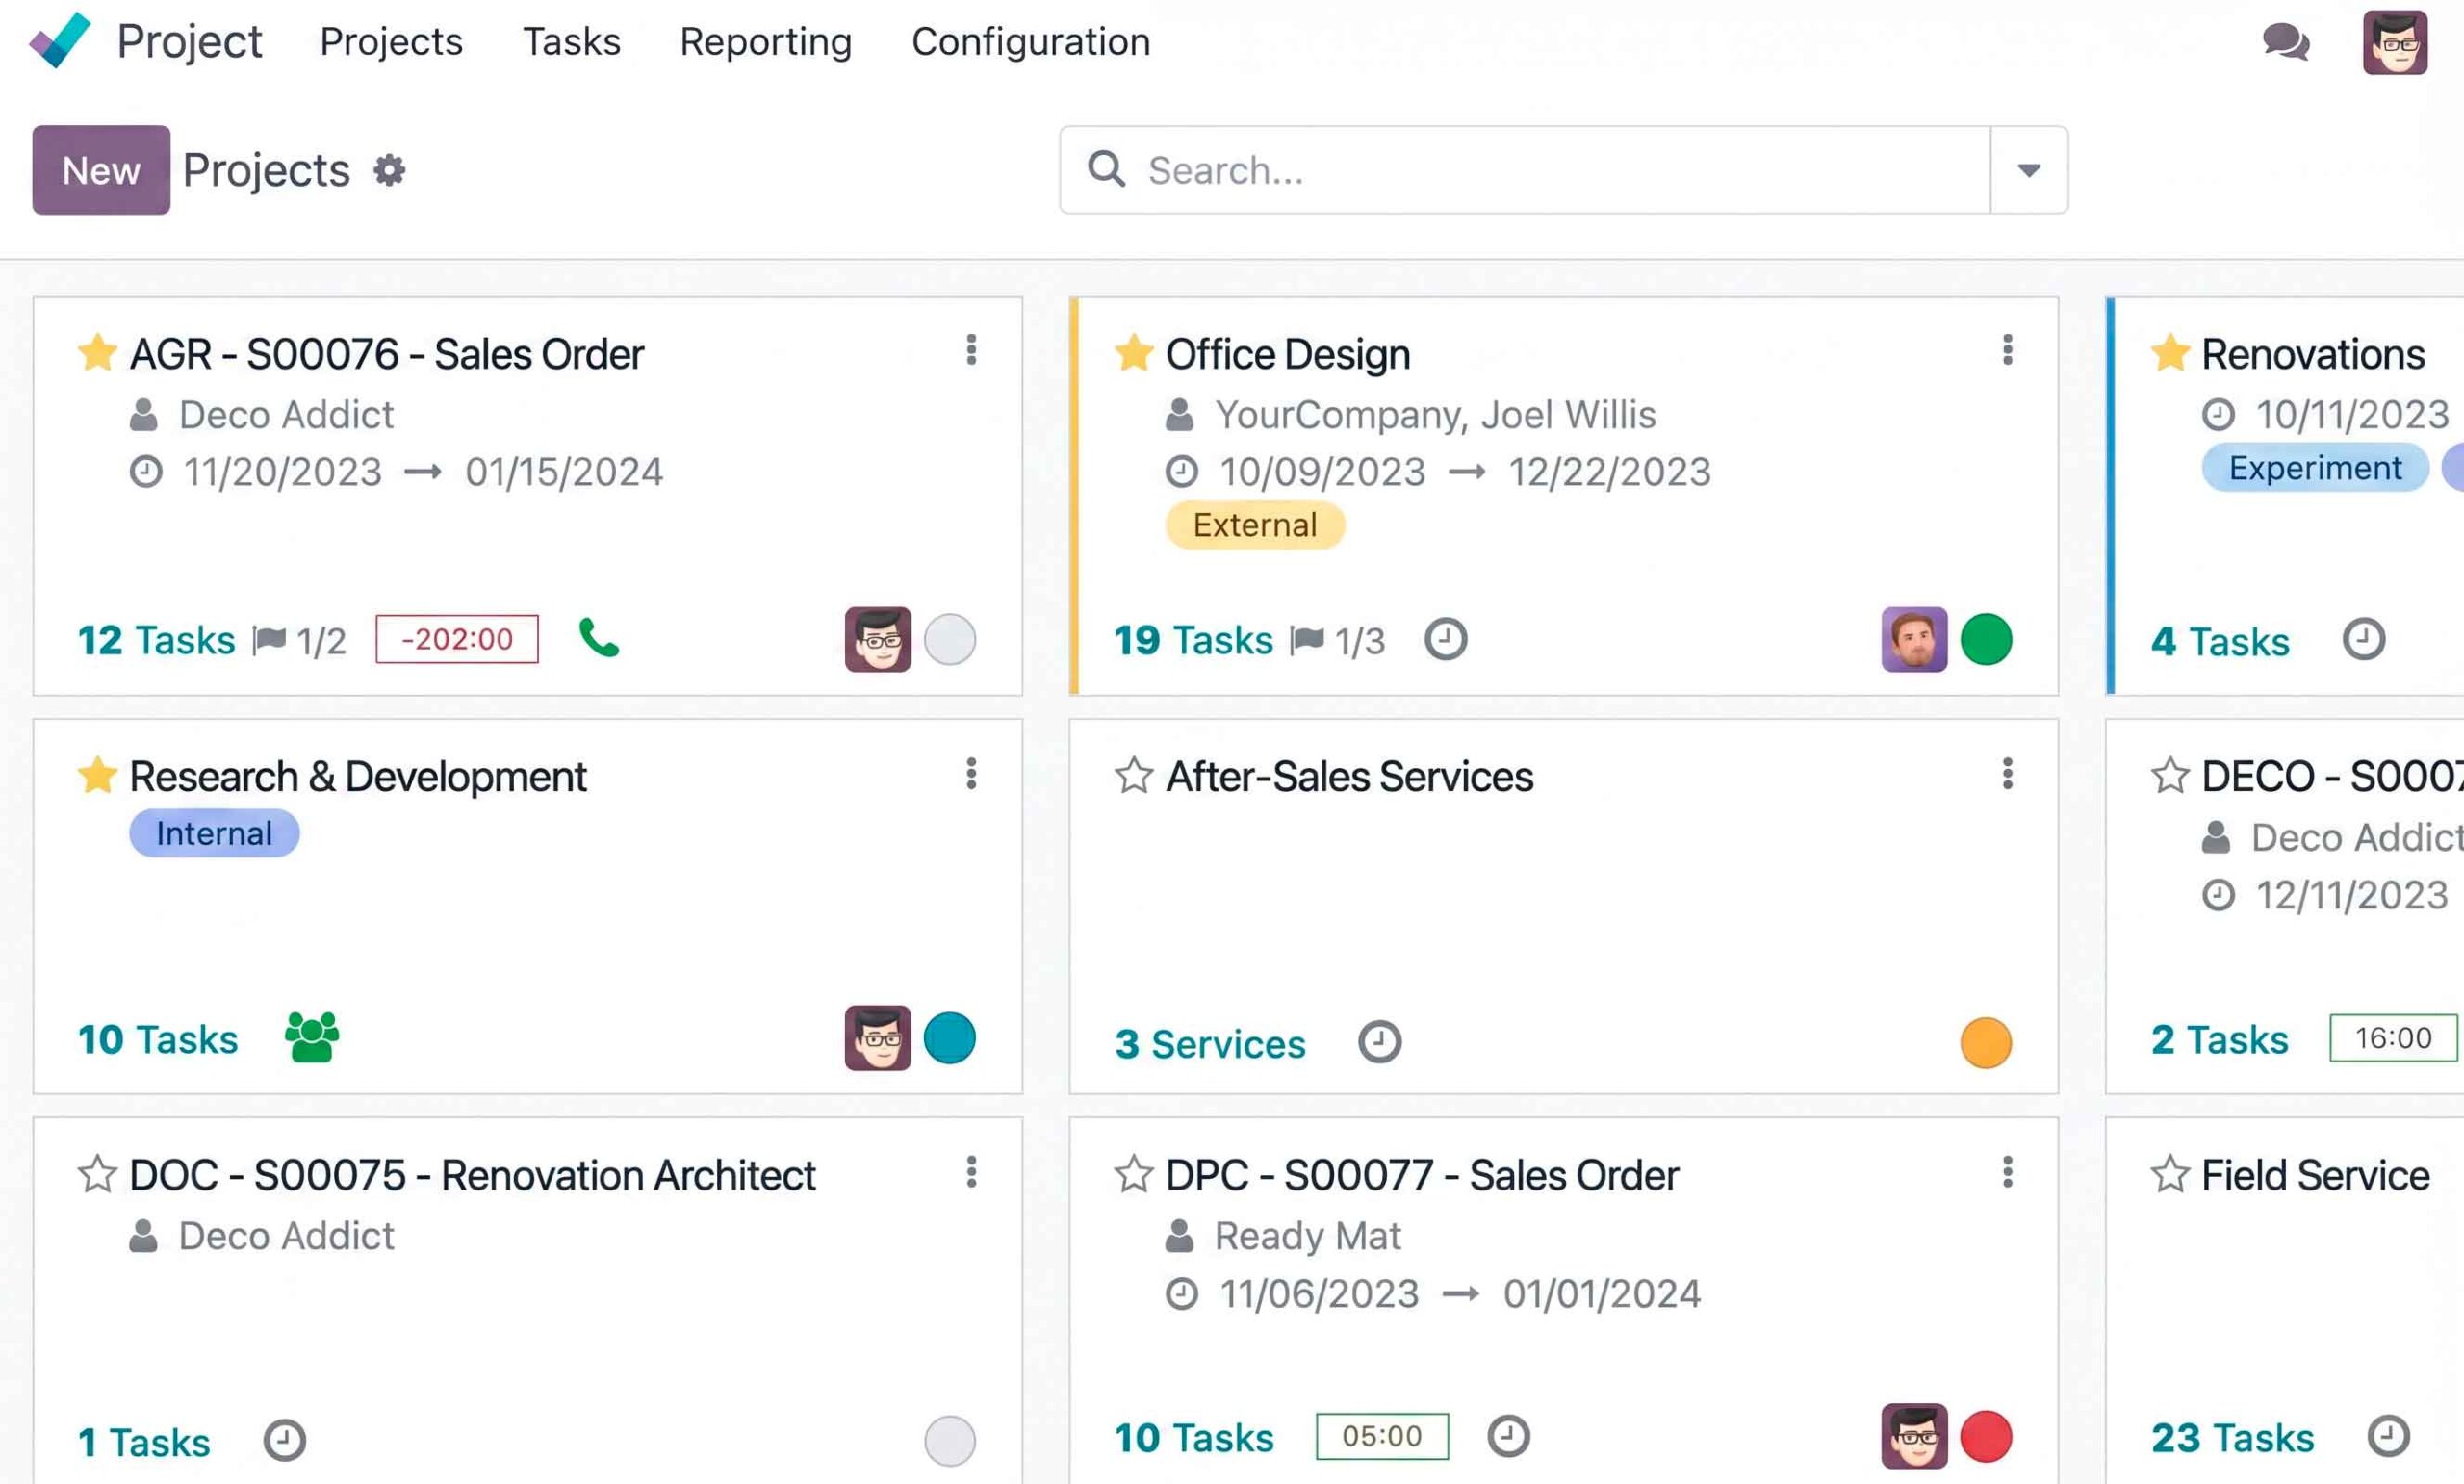Star the DPC - S00077 - Sales Order project

point(1134,1174)
